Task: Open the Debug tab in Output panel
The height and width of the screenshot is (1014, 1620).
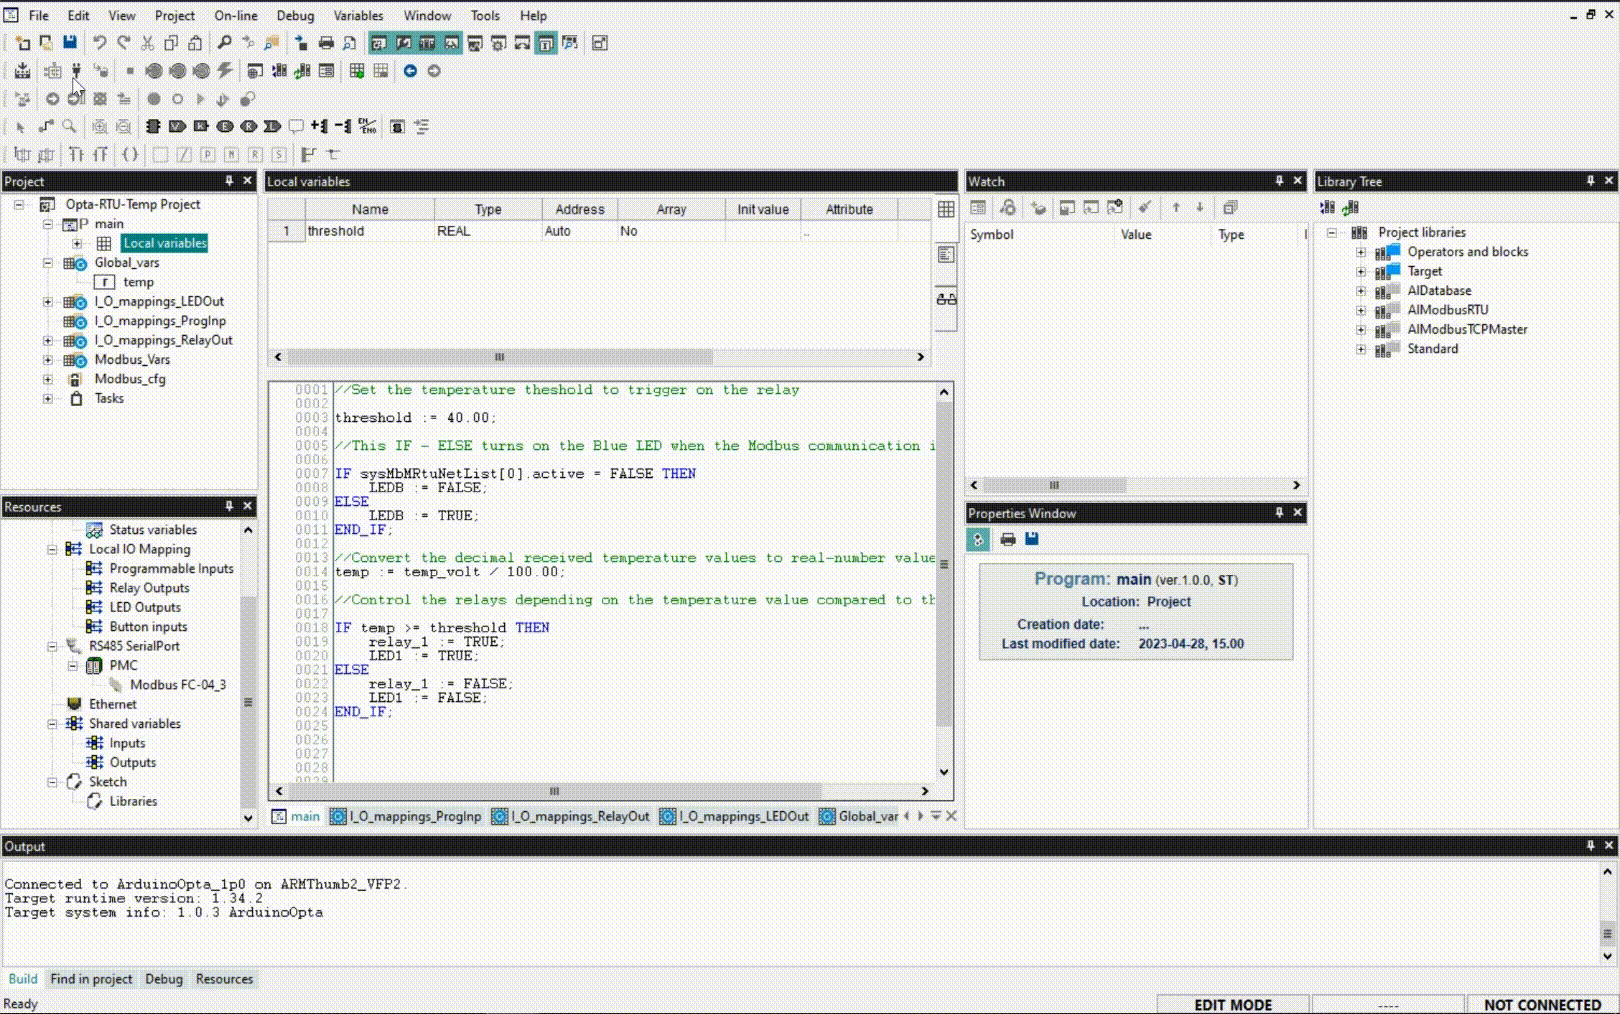Action: [163, 979]
